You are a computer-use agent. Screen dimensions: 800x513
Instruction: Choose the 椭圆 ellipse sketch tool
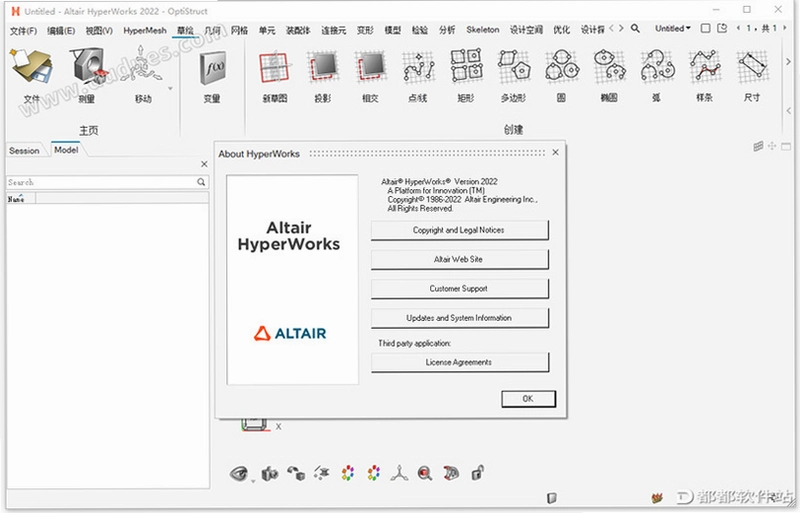pos(609,76)
